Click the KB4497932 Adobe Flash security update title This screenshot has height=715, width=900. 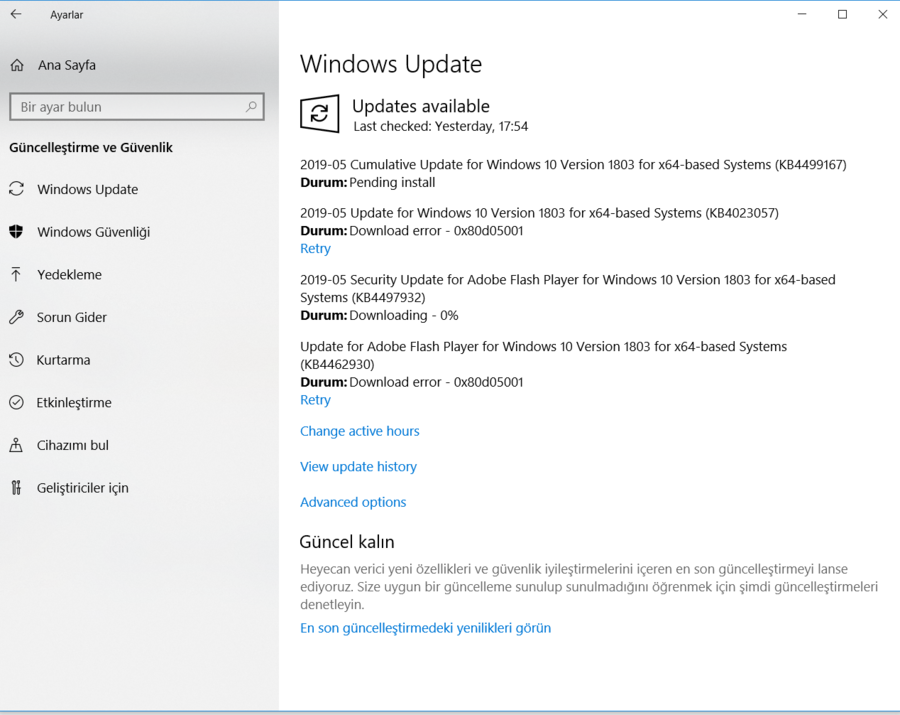(568, 289)
